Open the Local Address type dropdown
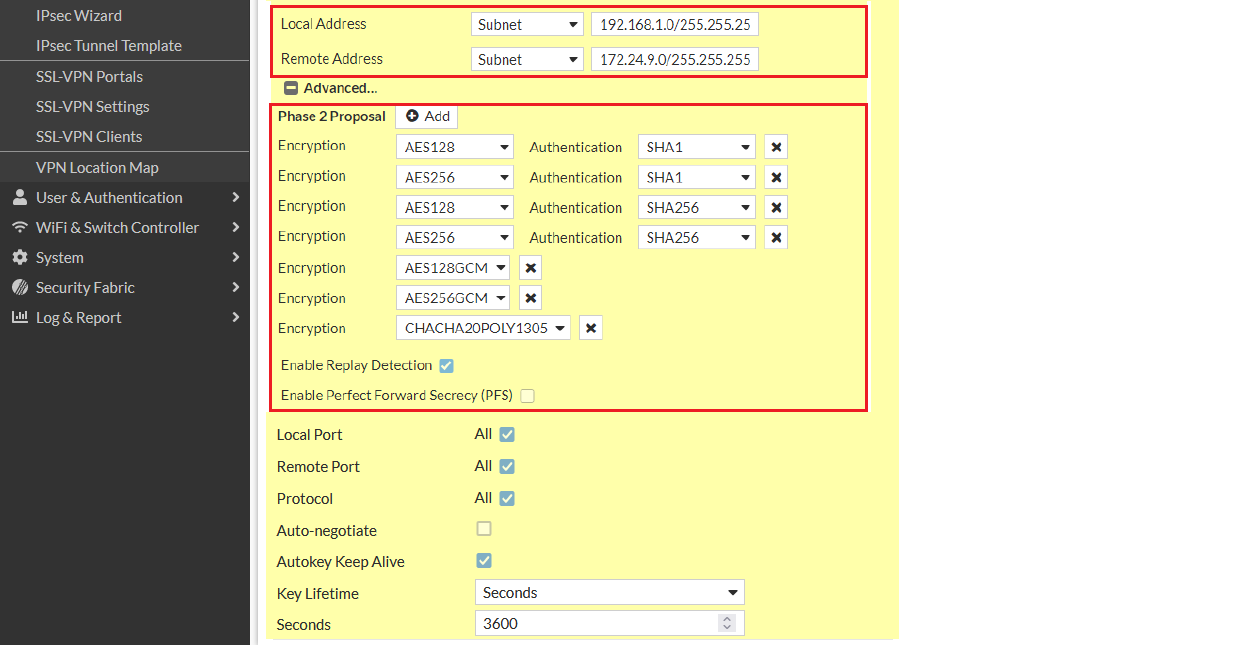This screenshot has width=1233, height=645. [527, 24]
